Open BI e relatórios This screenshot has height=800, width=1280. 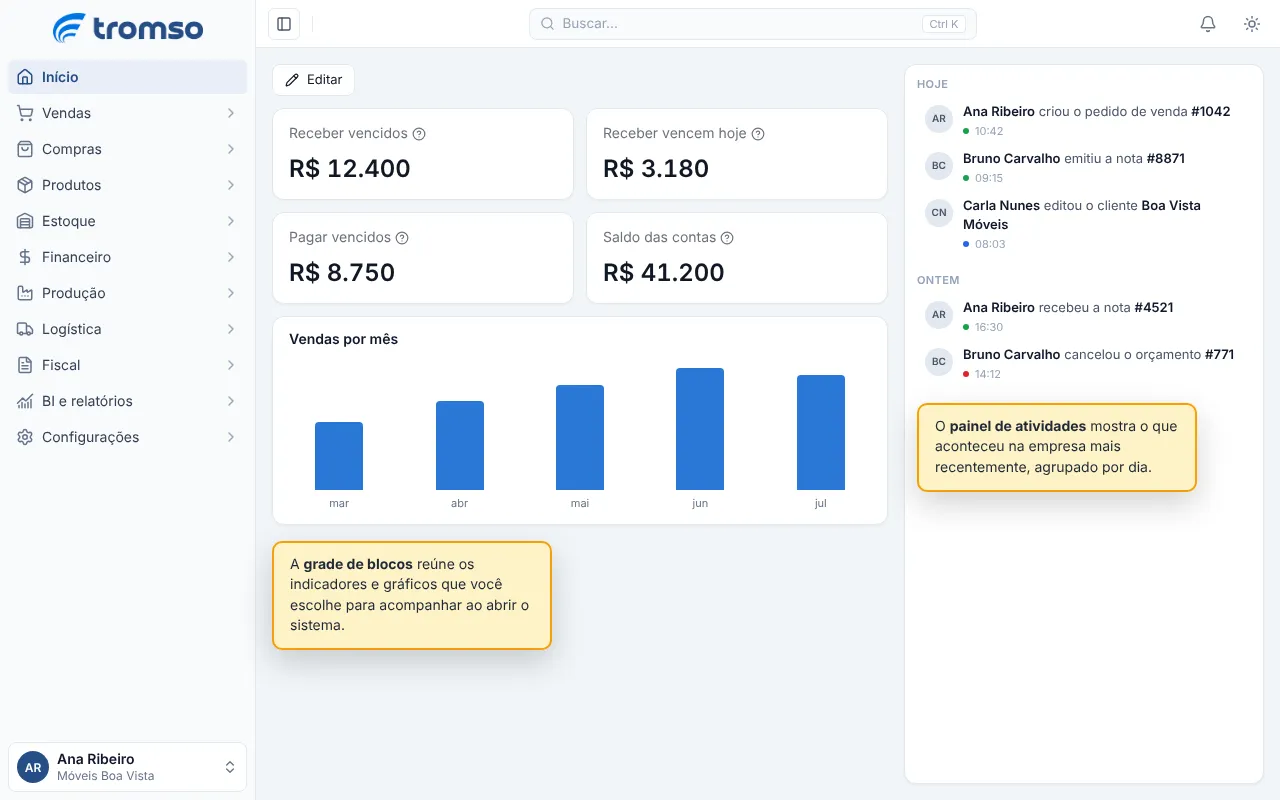128,401
